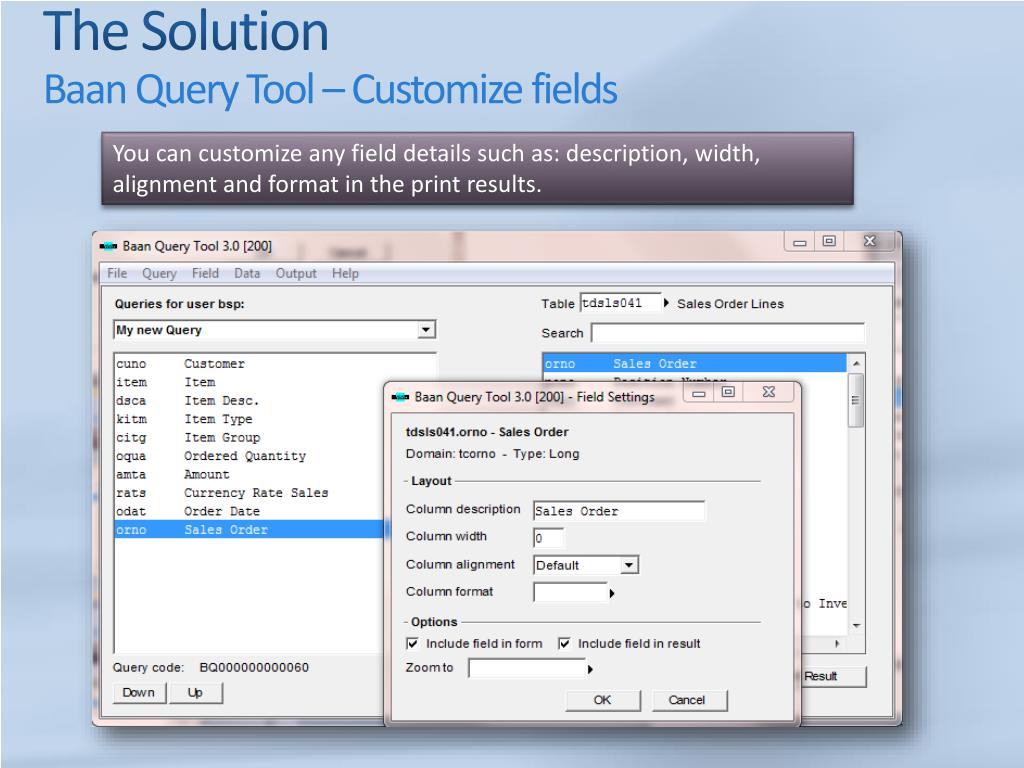Click the Column description input field
Viewport: 1024px width, 768px height.
[x=619, y=511]
